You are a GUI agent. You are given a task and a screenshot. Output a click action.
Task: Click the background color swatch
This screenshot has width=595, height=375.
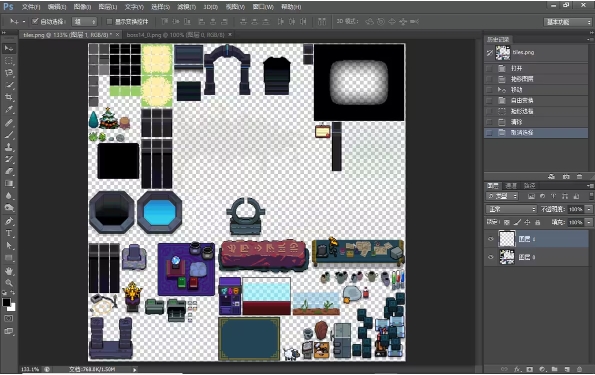[x=13, y=307]
